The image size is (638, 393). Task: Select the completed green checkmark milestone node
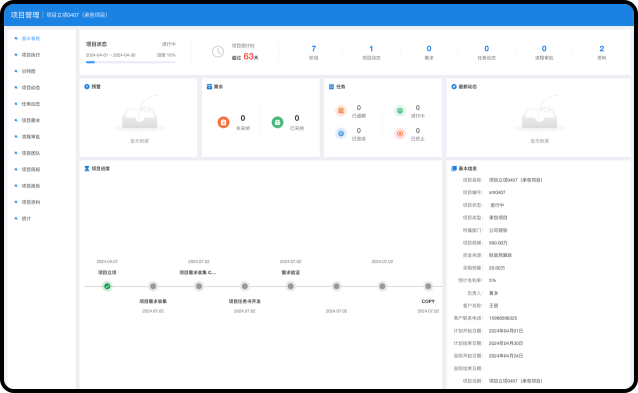pos(107,286)
